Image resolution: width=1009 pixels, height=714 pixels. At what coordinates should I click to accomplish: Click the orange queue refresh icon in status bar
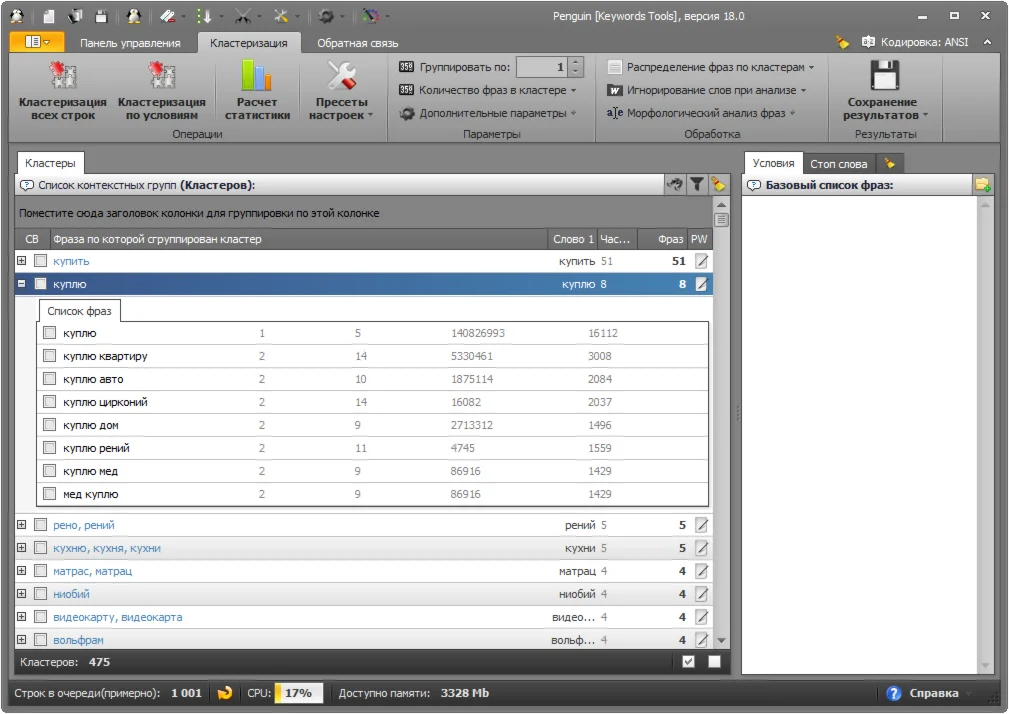tap(226, 693)
